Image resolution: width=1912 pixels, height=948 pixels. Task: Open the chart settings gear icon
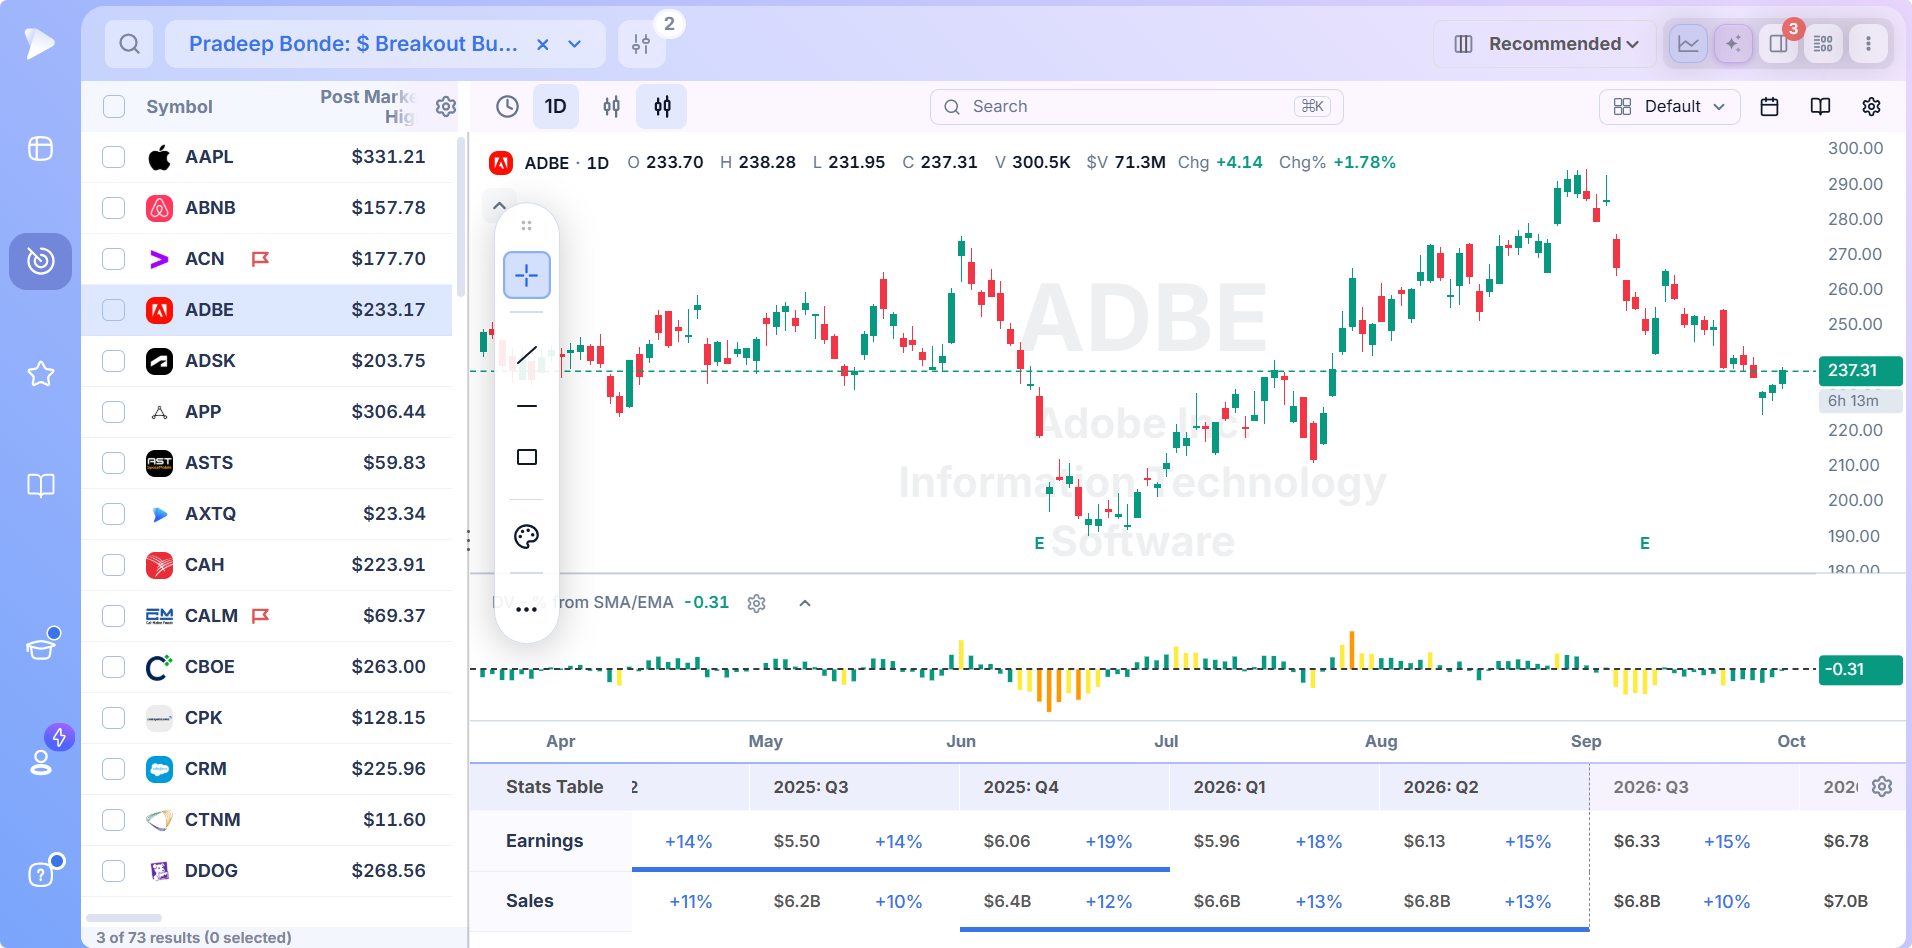tap(1872, 106)
